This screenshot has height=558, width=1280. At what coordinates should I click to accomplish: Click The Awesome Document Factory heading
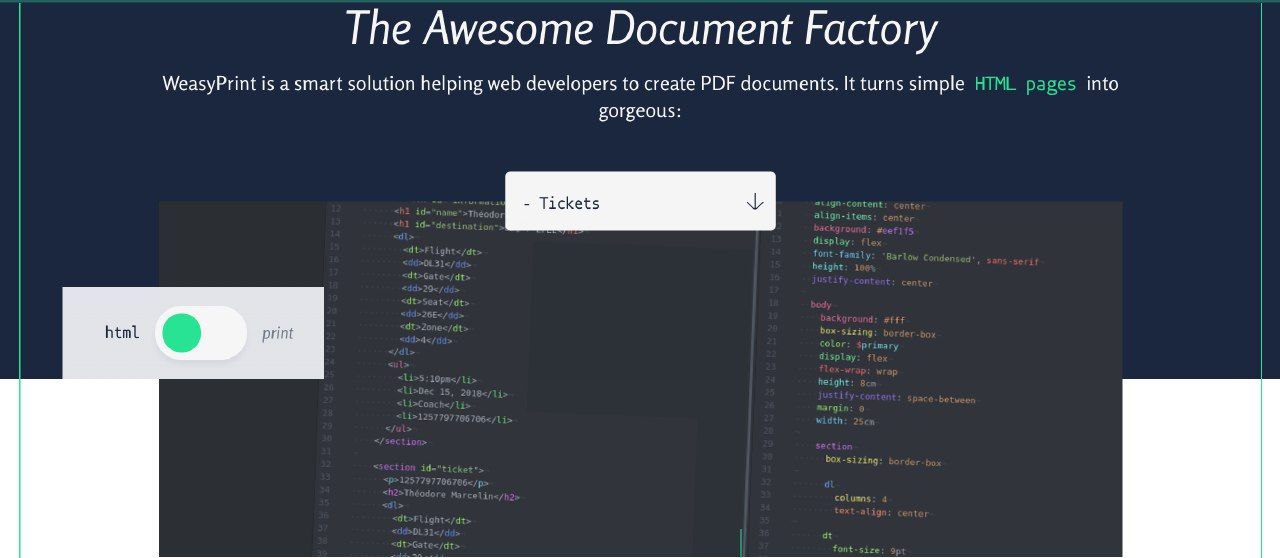pyautogui.click(x=640, y=29)
